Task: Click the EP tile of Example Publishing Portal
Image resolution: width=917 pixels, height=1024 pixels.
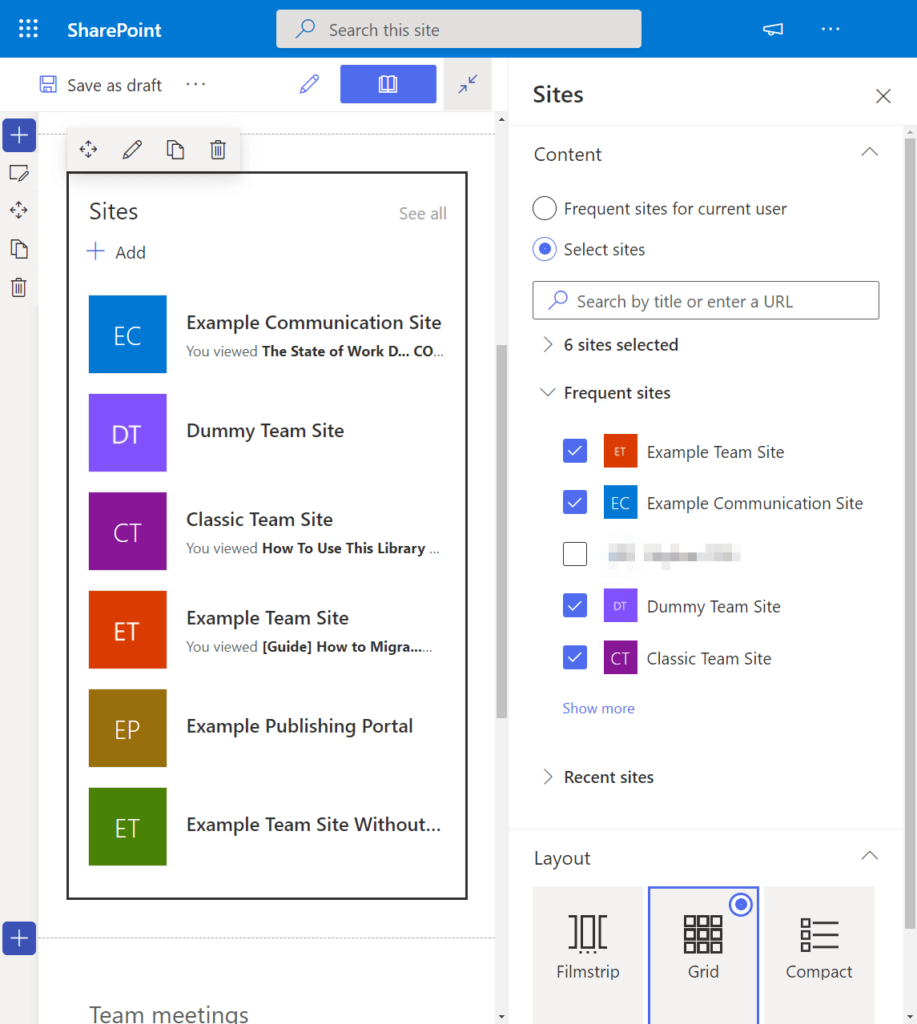Action: pyautogui.click(x=127, y=728)
